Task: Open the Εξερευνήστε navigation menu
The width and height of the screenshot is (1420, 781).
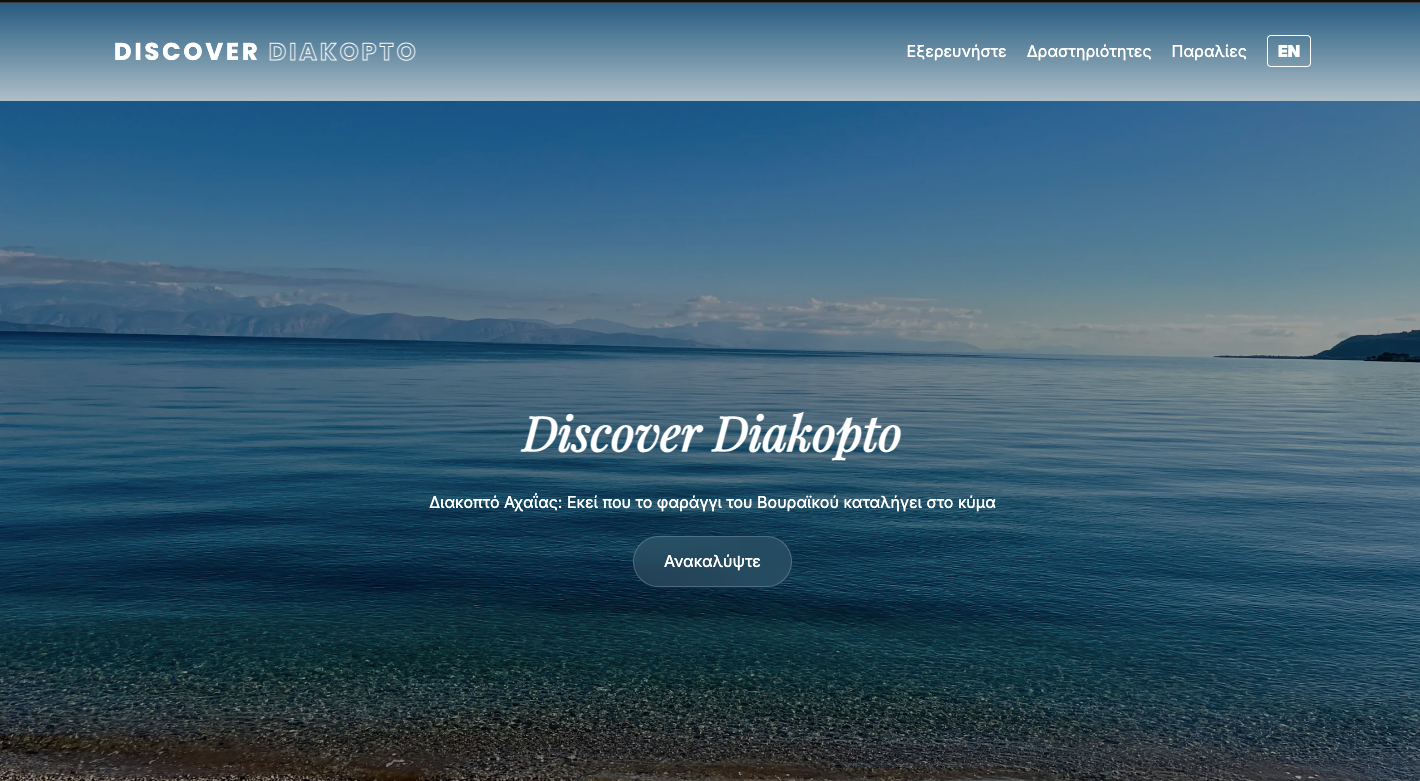Action: 956,51
